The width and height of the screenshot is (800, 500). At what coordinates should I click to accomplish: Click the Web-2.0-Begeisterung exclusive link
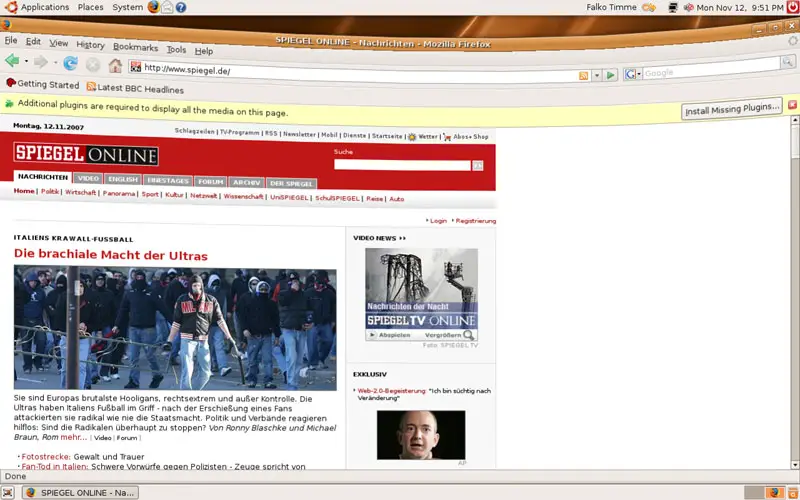click(x=391, y=391)
